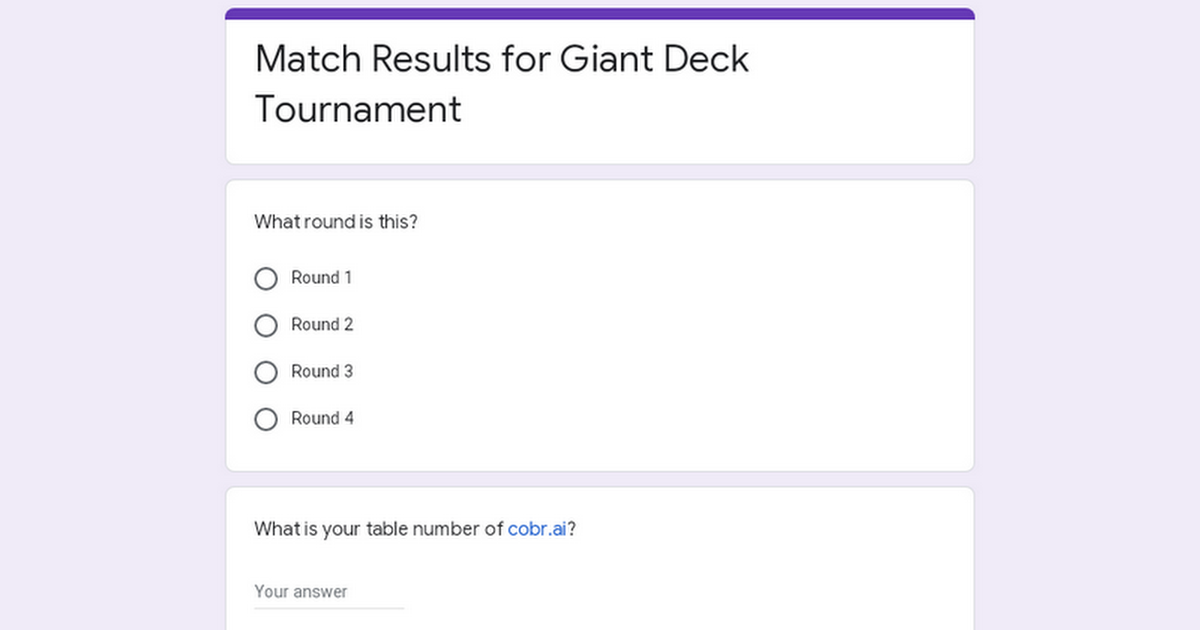1200x630 pixels.
Task: Pick the Round 3 radio option
Action: click(266, 373)
